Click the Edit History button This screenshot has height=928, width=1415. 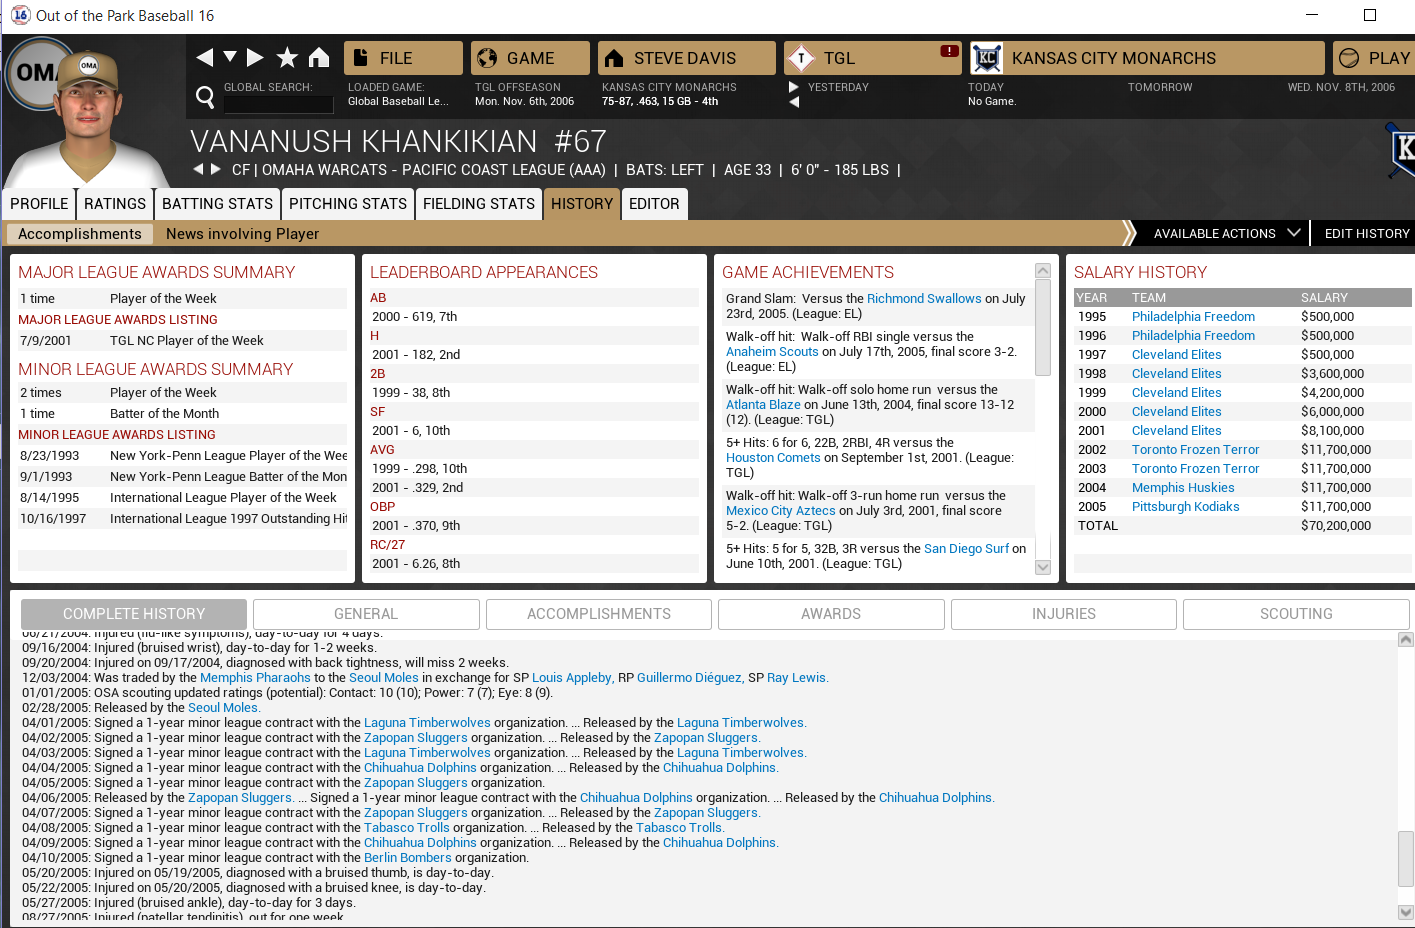coord(1366,233)
